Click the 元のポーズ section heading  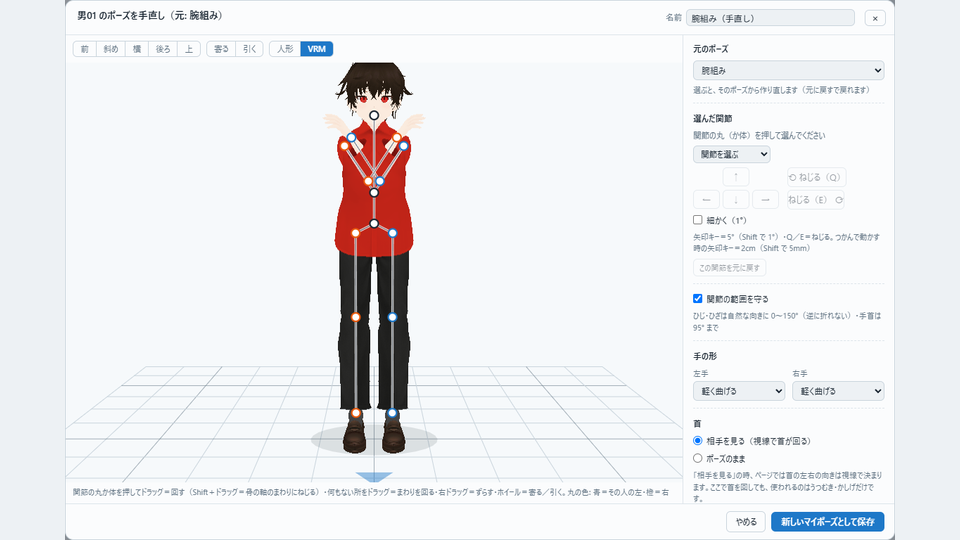click(x=710, y=48)
